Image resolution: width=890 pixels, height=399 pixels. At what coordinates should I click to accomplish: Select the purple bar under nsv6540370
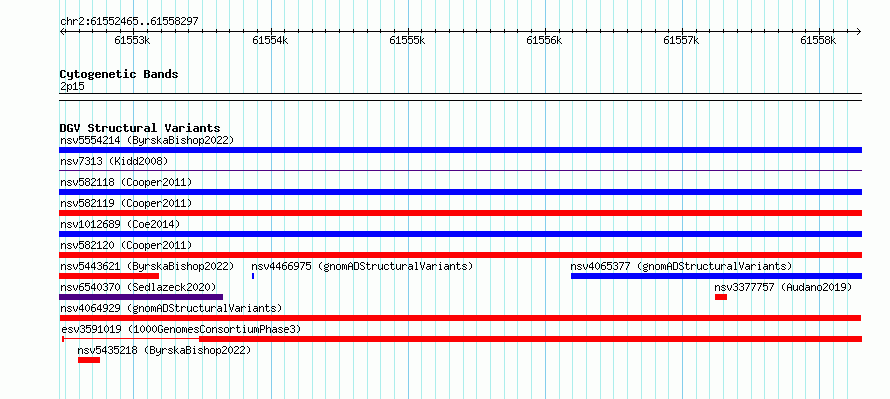point(141,297)
